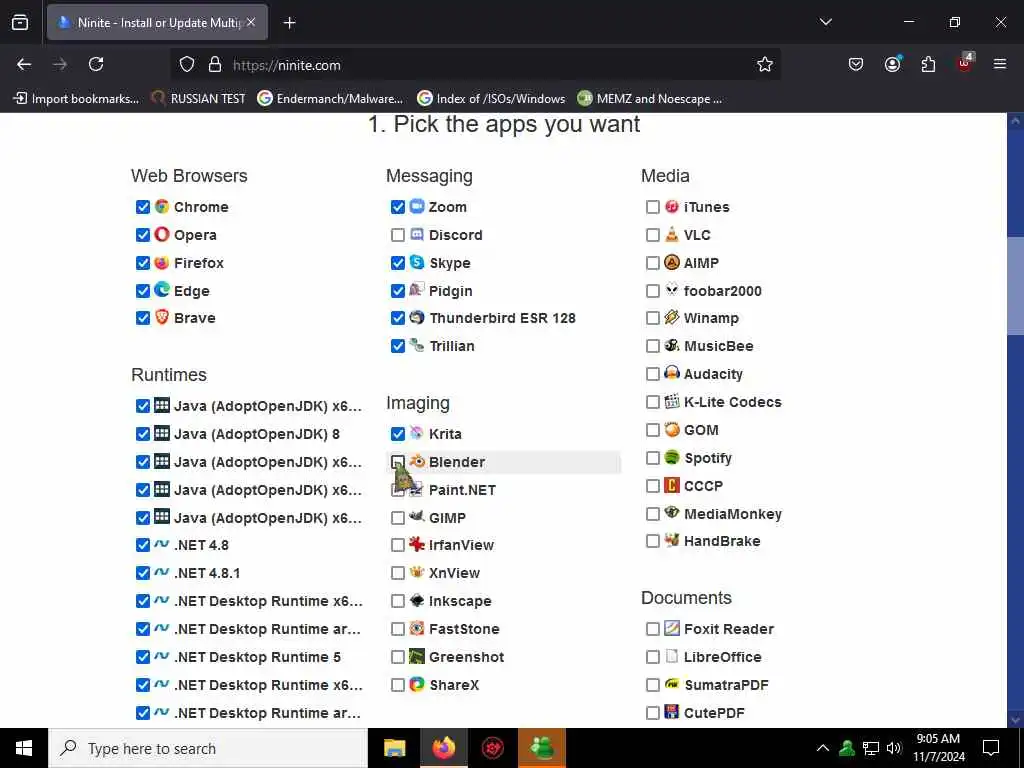Check the HandBrake checkbox

(652, 541)
